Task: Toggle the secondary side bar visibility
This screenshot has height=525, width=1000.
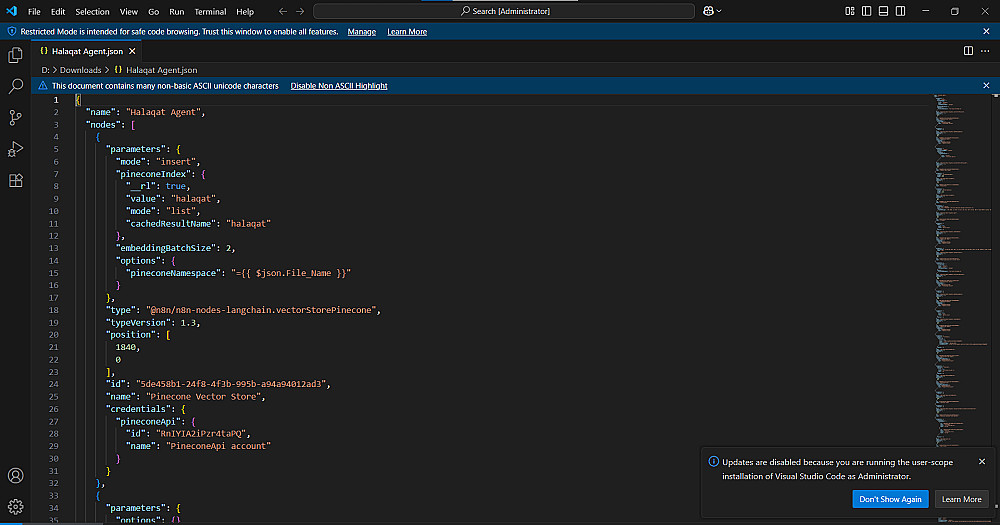Action: pyautogui.click(x=898, y=11)
